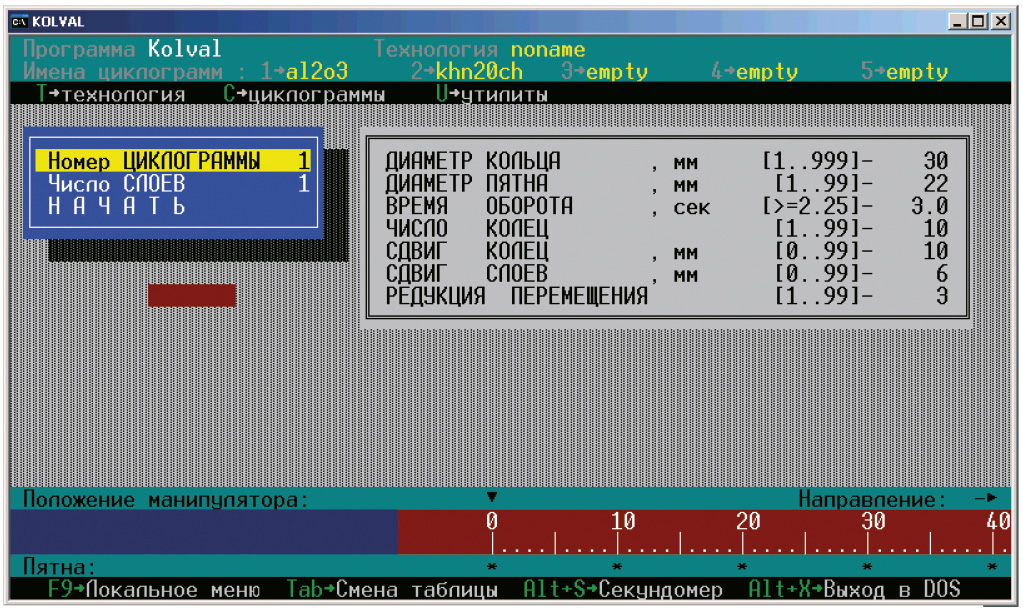Viewport: 1023px width, 611px height.
Task: Maximize the KOLVAL window
Action: coord(979,22)
